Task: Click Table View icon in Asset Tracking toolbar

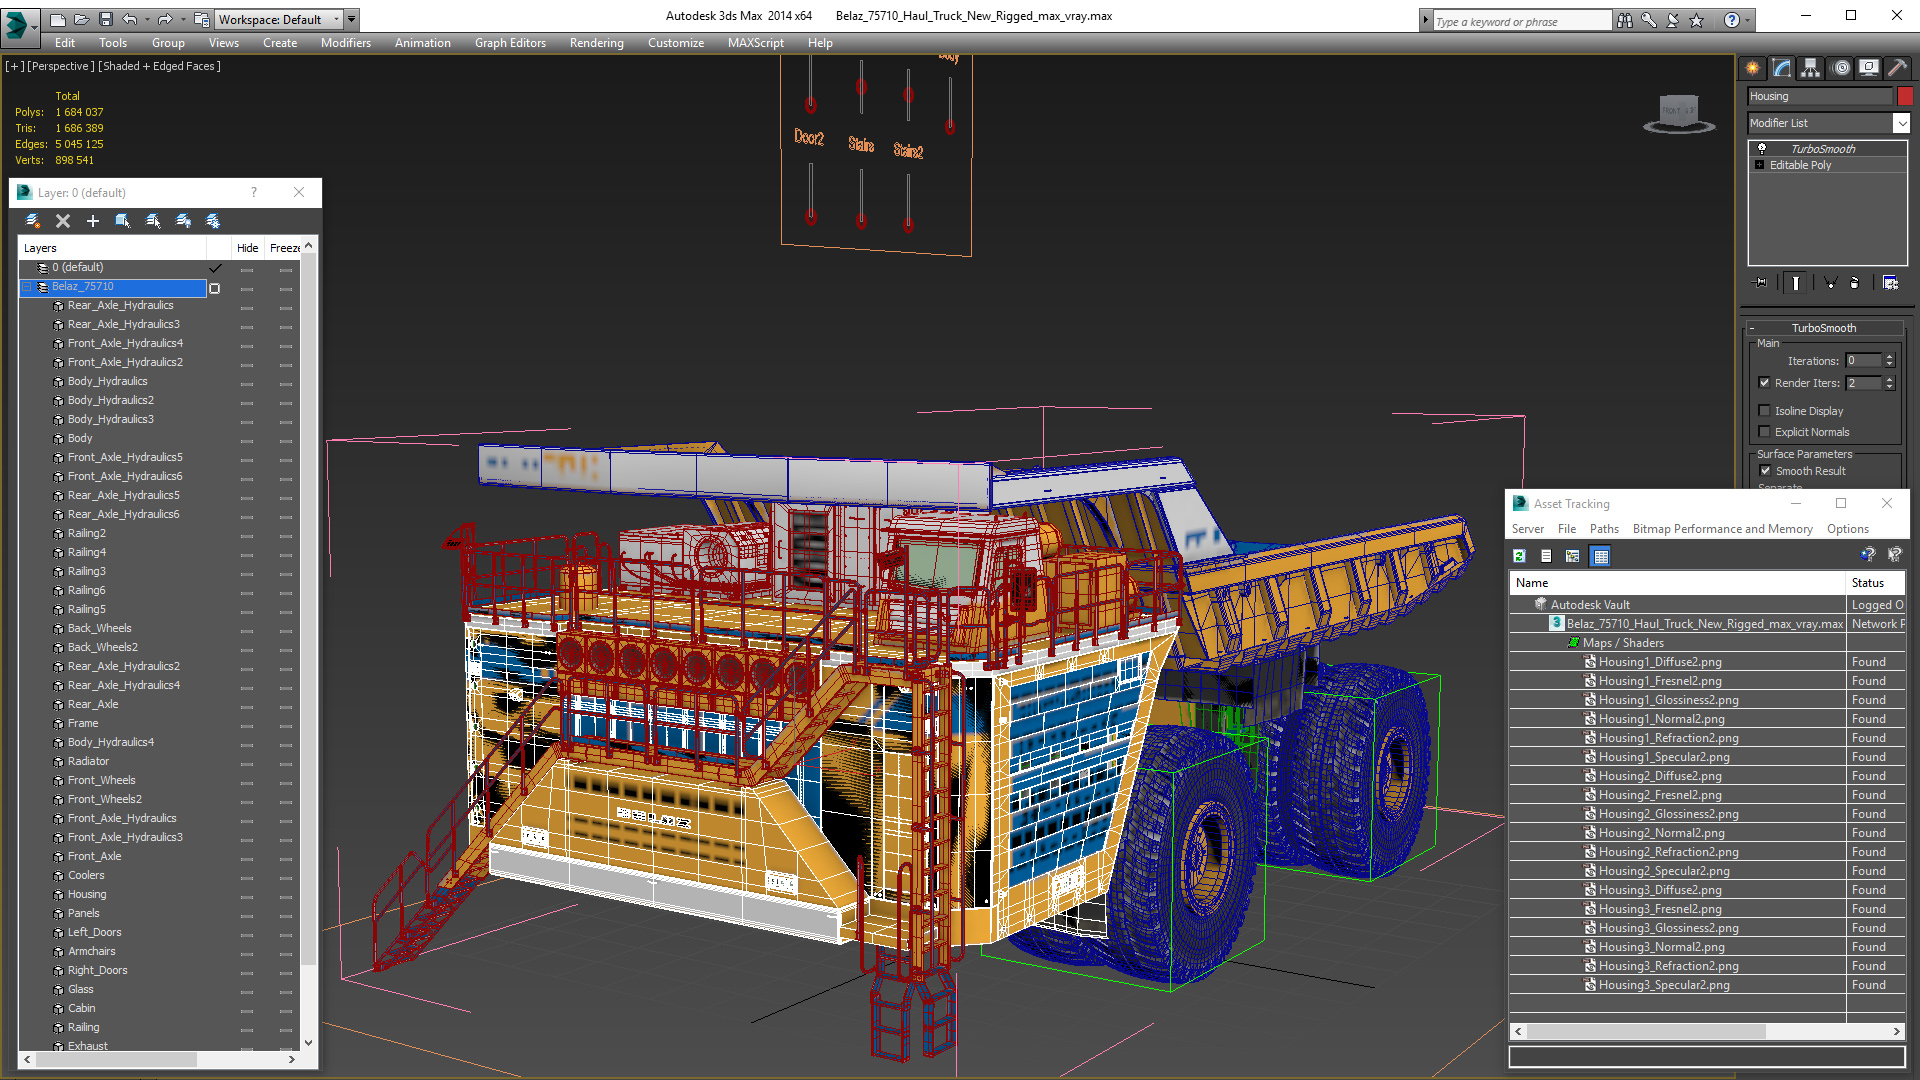Action: (1601, 556)
